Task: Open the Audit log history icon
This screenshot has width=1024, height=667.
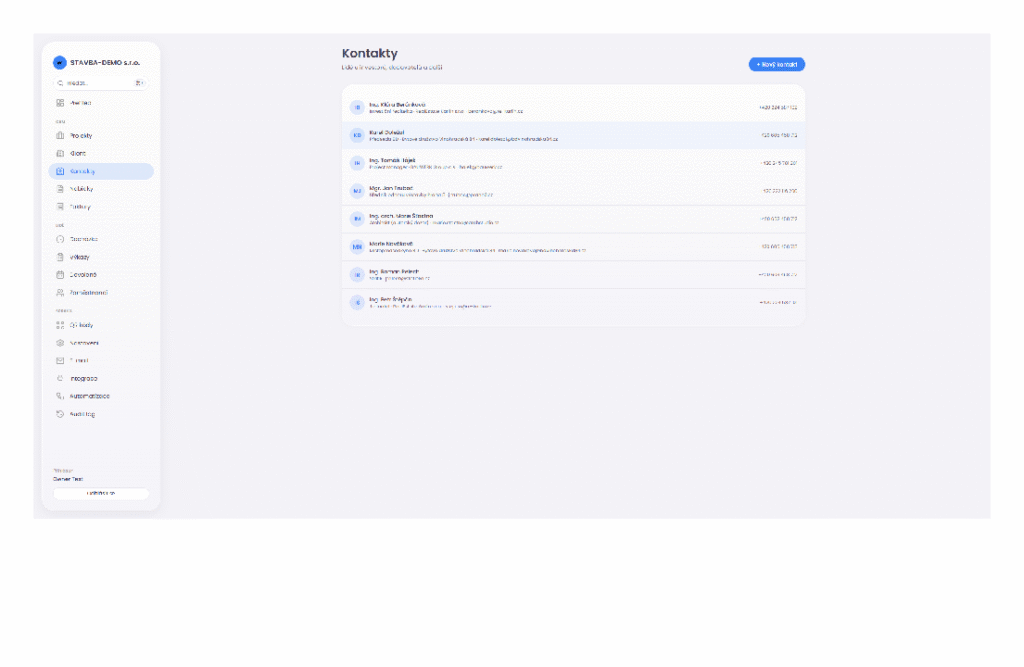Action: (60, 414)
